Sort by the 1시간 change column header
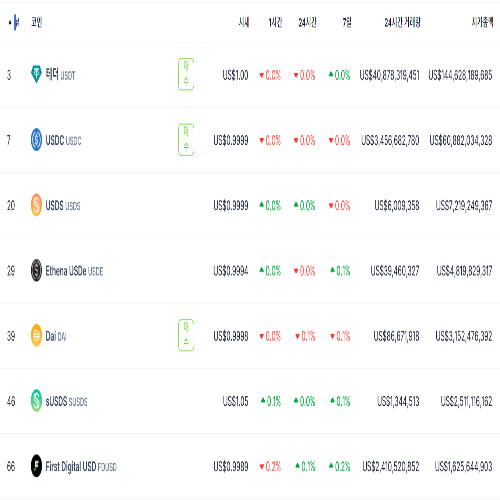This screenshot has width=500, height=500. 275,22
